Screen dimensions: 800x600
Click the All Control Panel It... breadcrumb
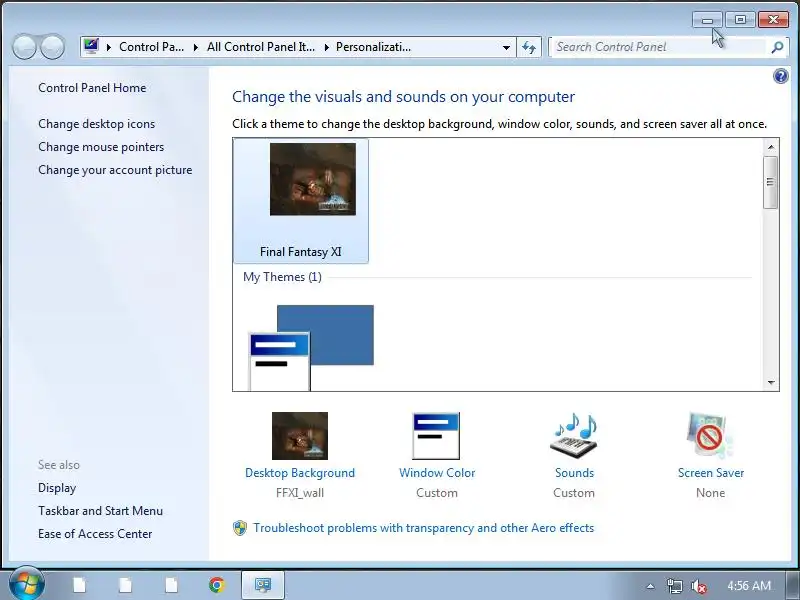261,47
